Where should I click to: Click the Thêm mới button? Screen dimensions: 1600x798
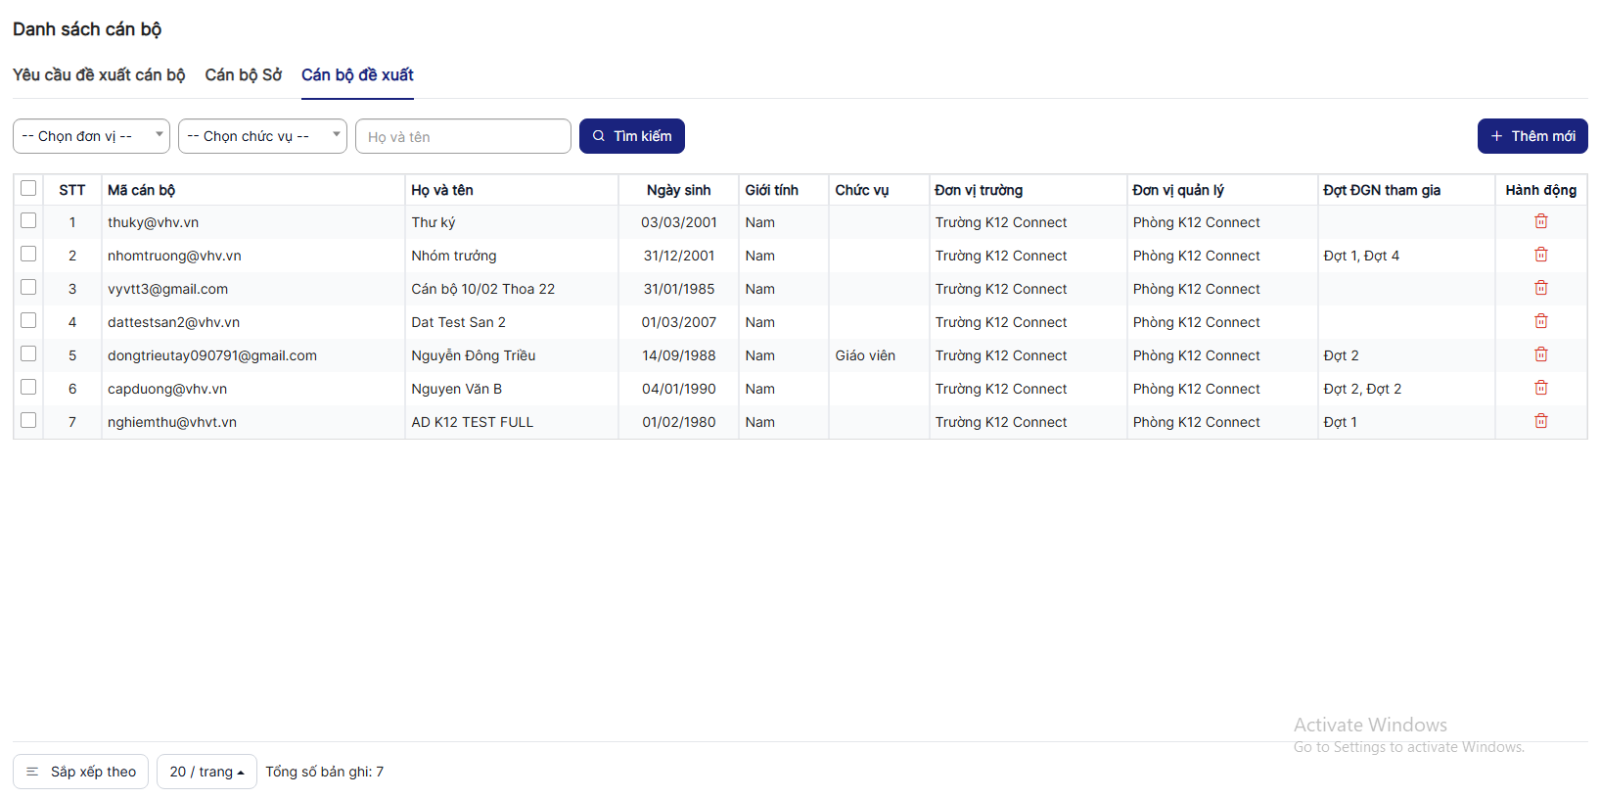1532,136
